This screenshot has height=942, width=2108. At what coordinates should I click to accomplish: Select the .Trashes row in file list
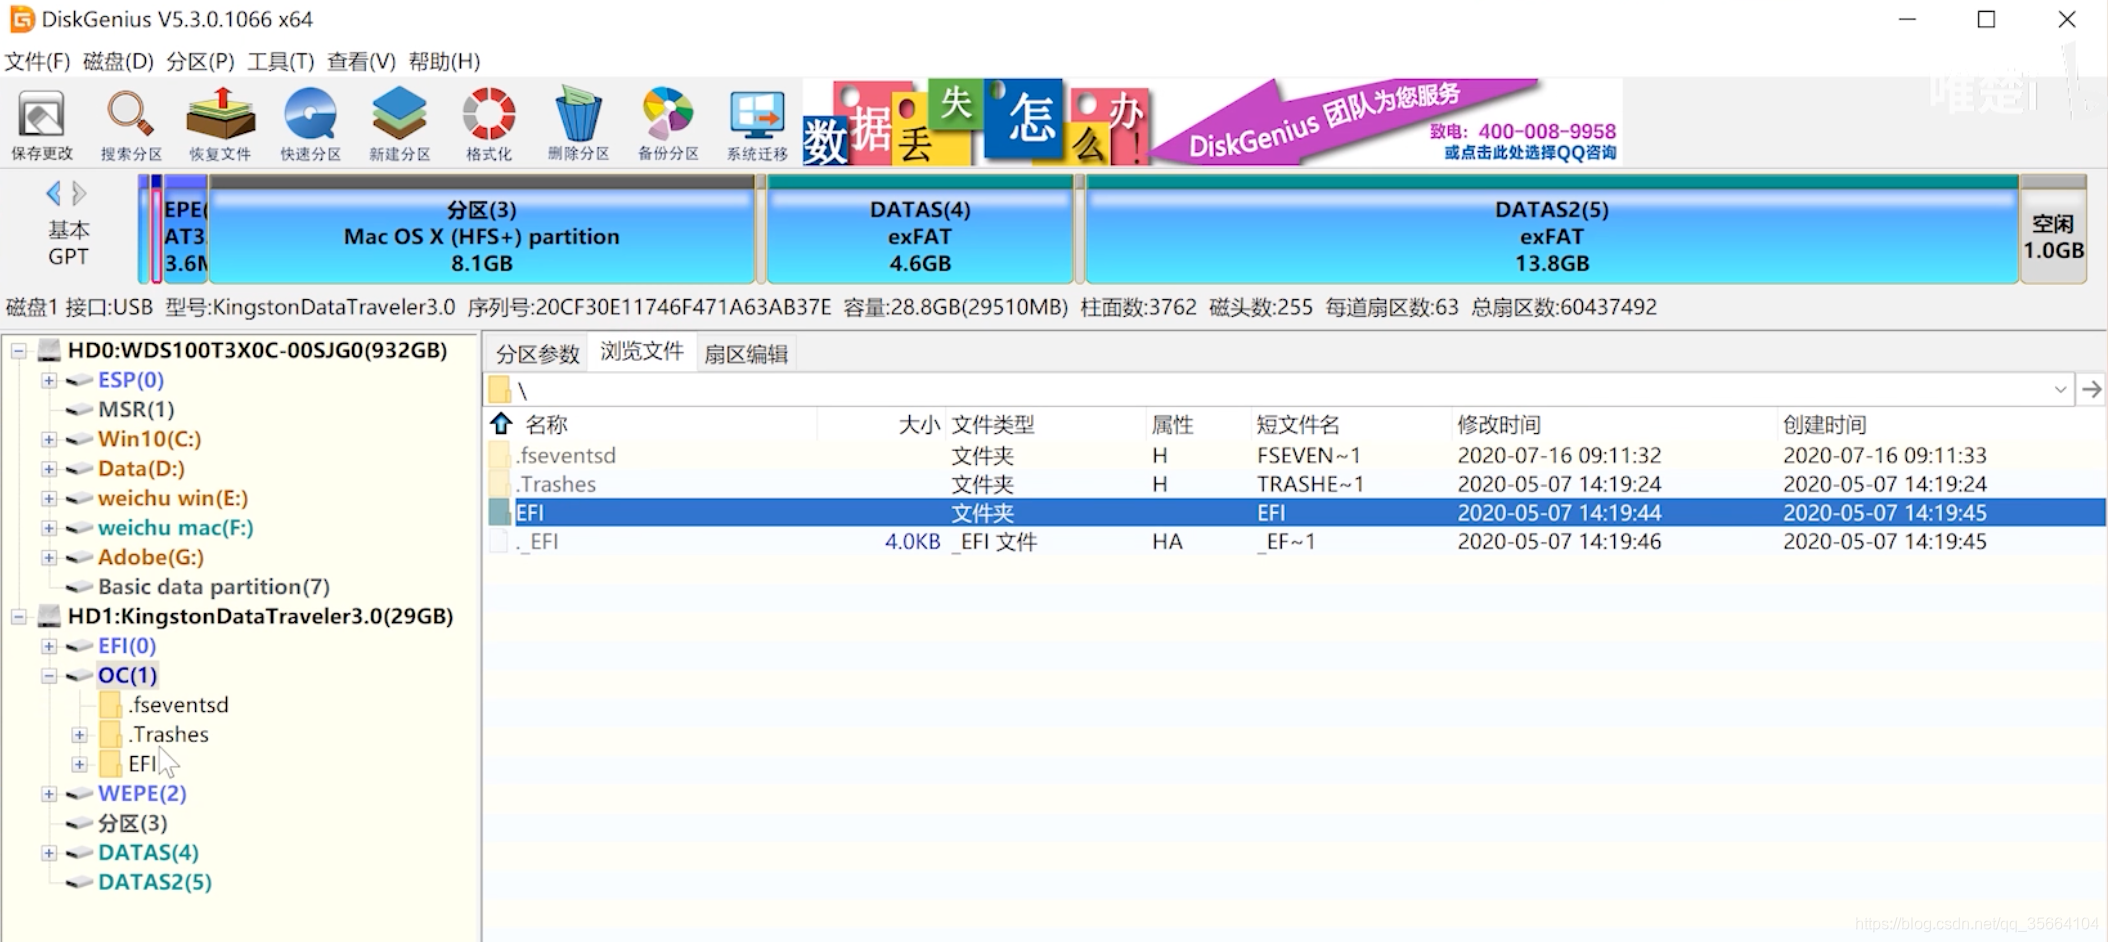[1296, 484]
